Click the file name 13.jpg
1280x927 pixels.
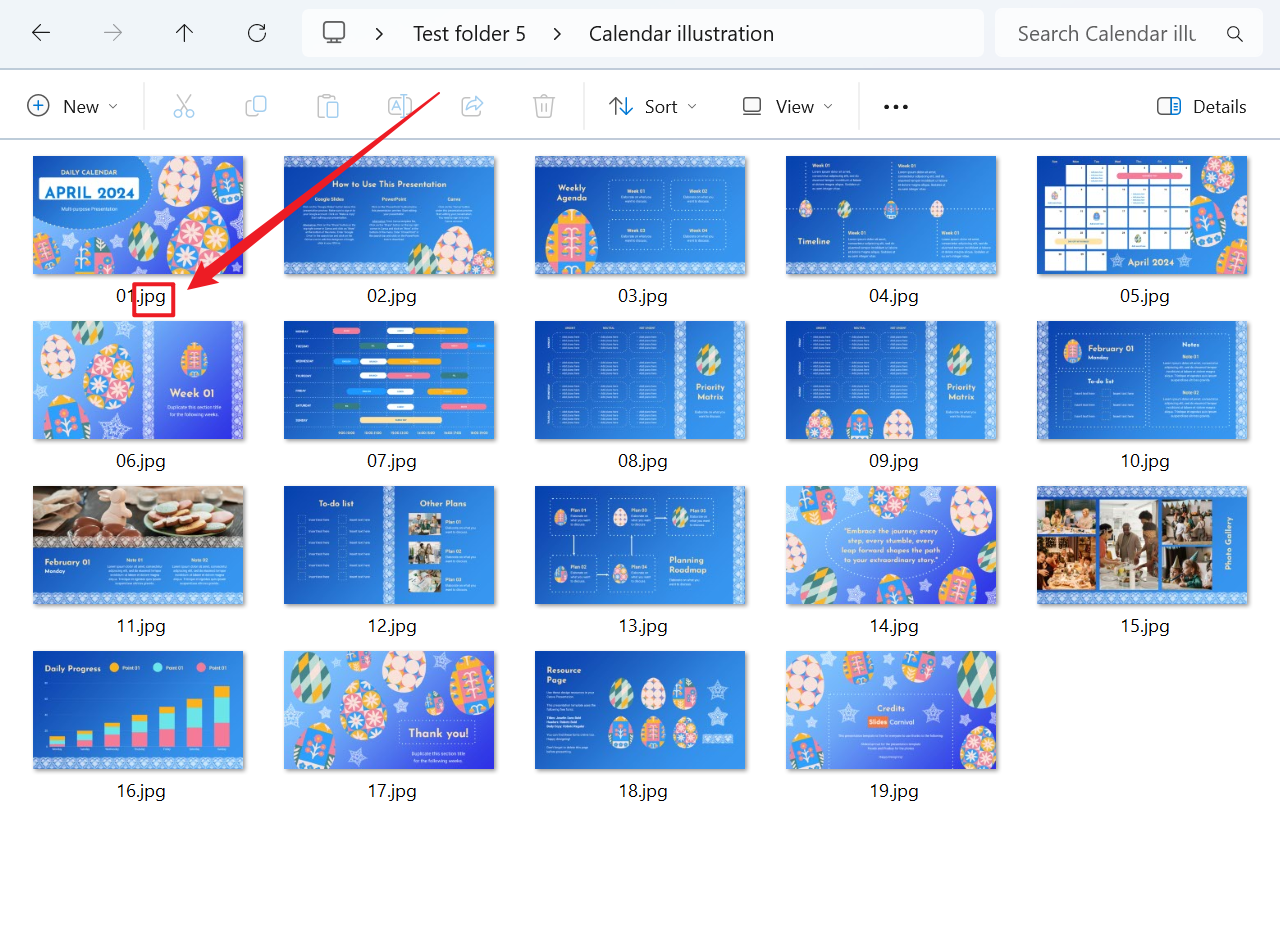pos(642,626)
